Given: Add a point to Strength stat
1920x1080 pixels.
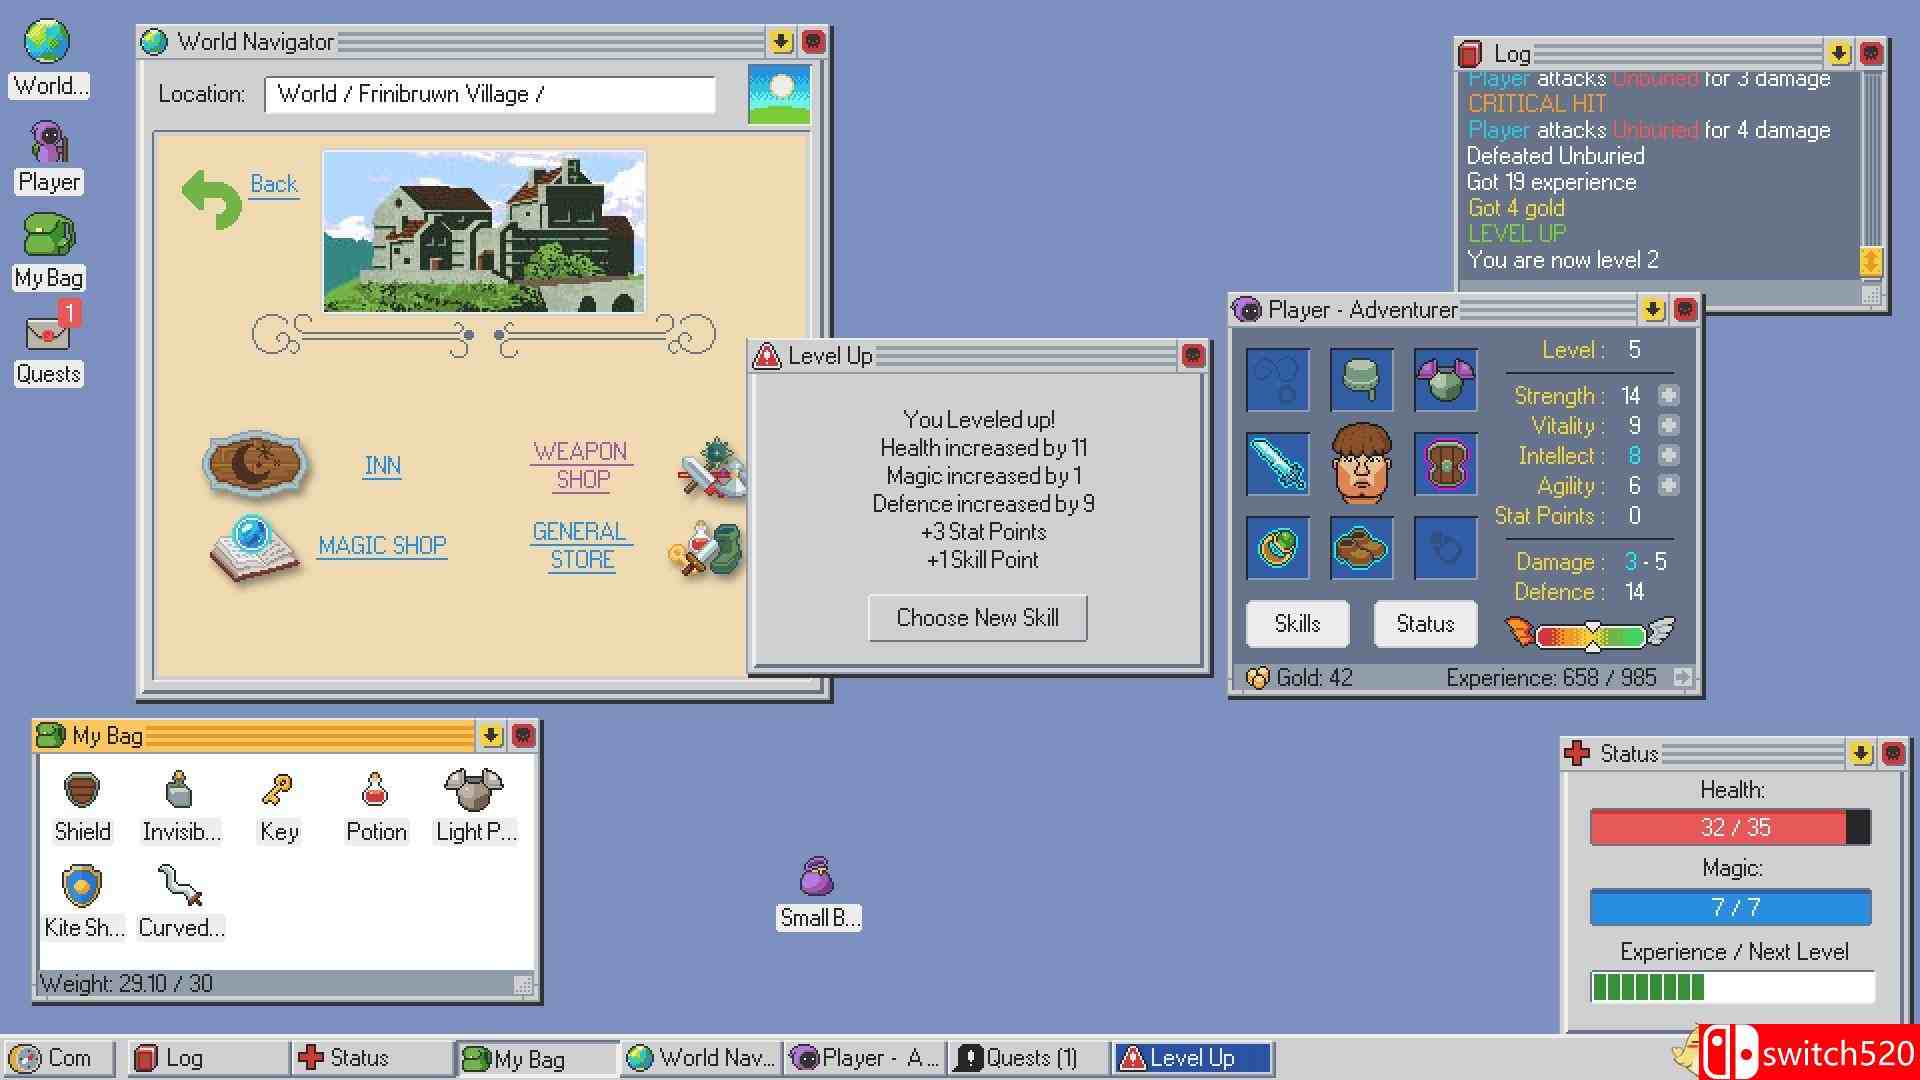Looking at the screenshot, I should point(1668,395).
